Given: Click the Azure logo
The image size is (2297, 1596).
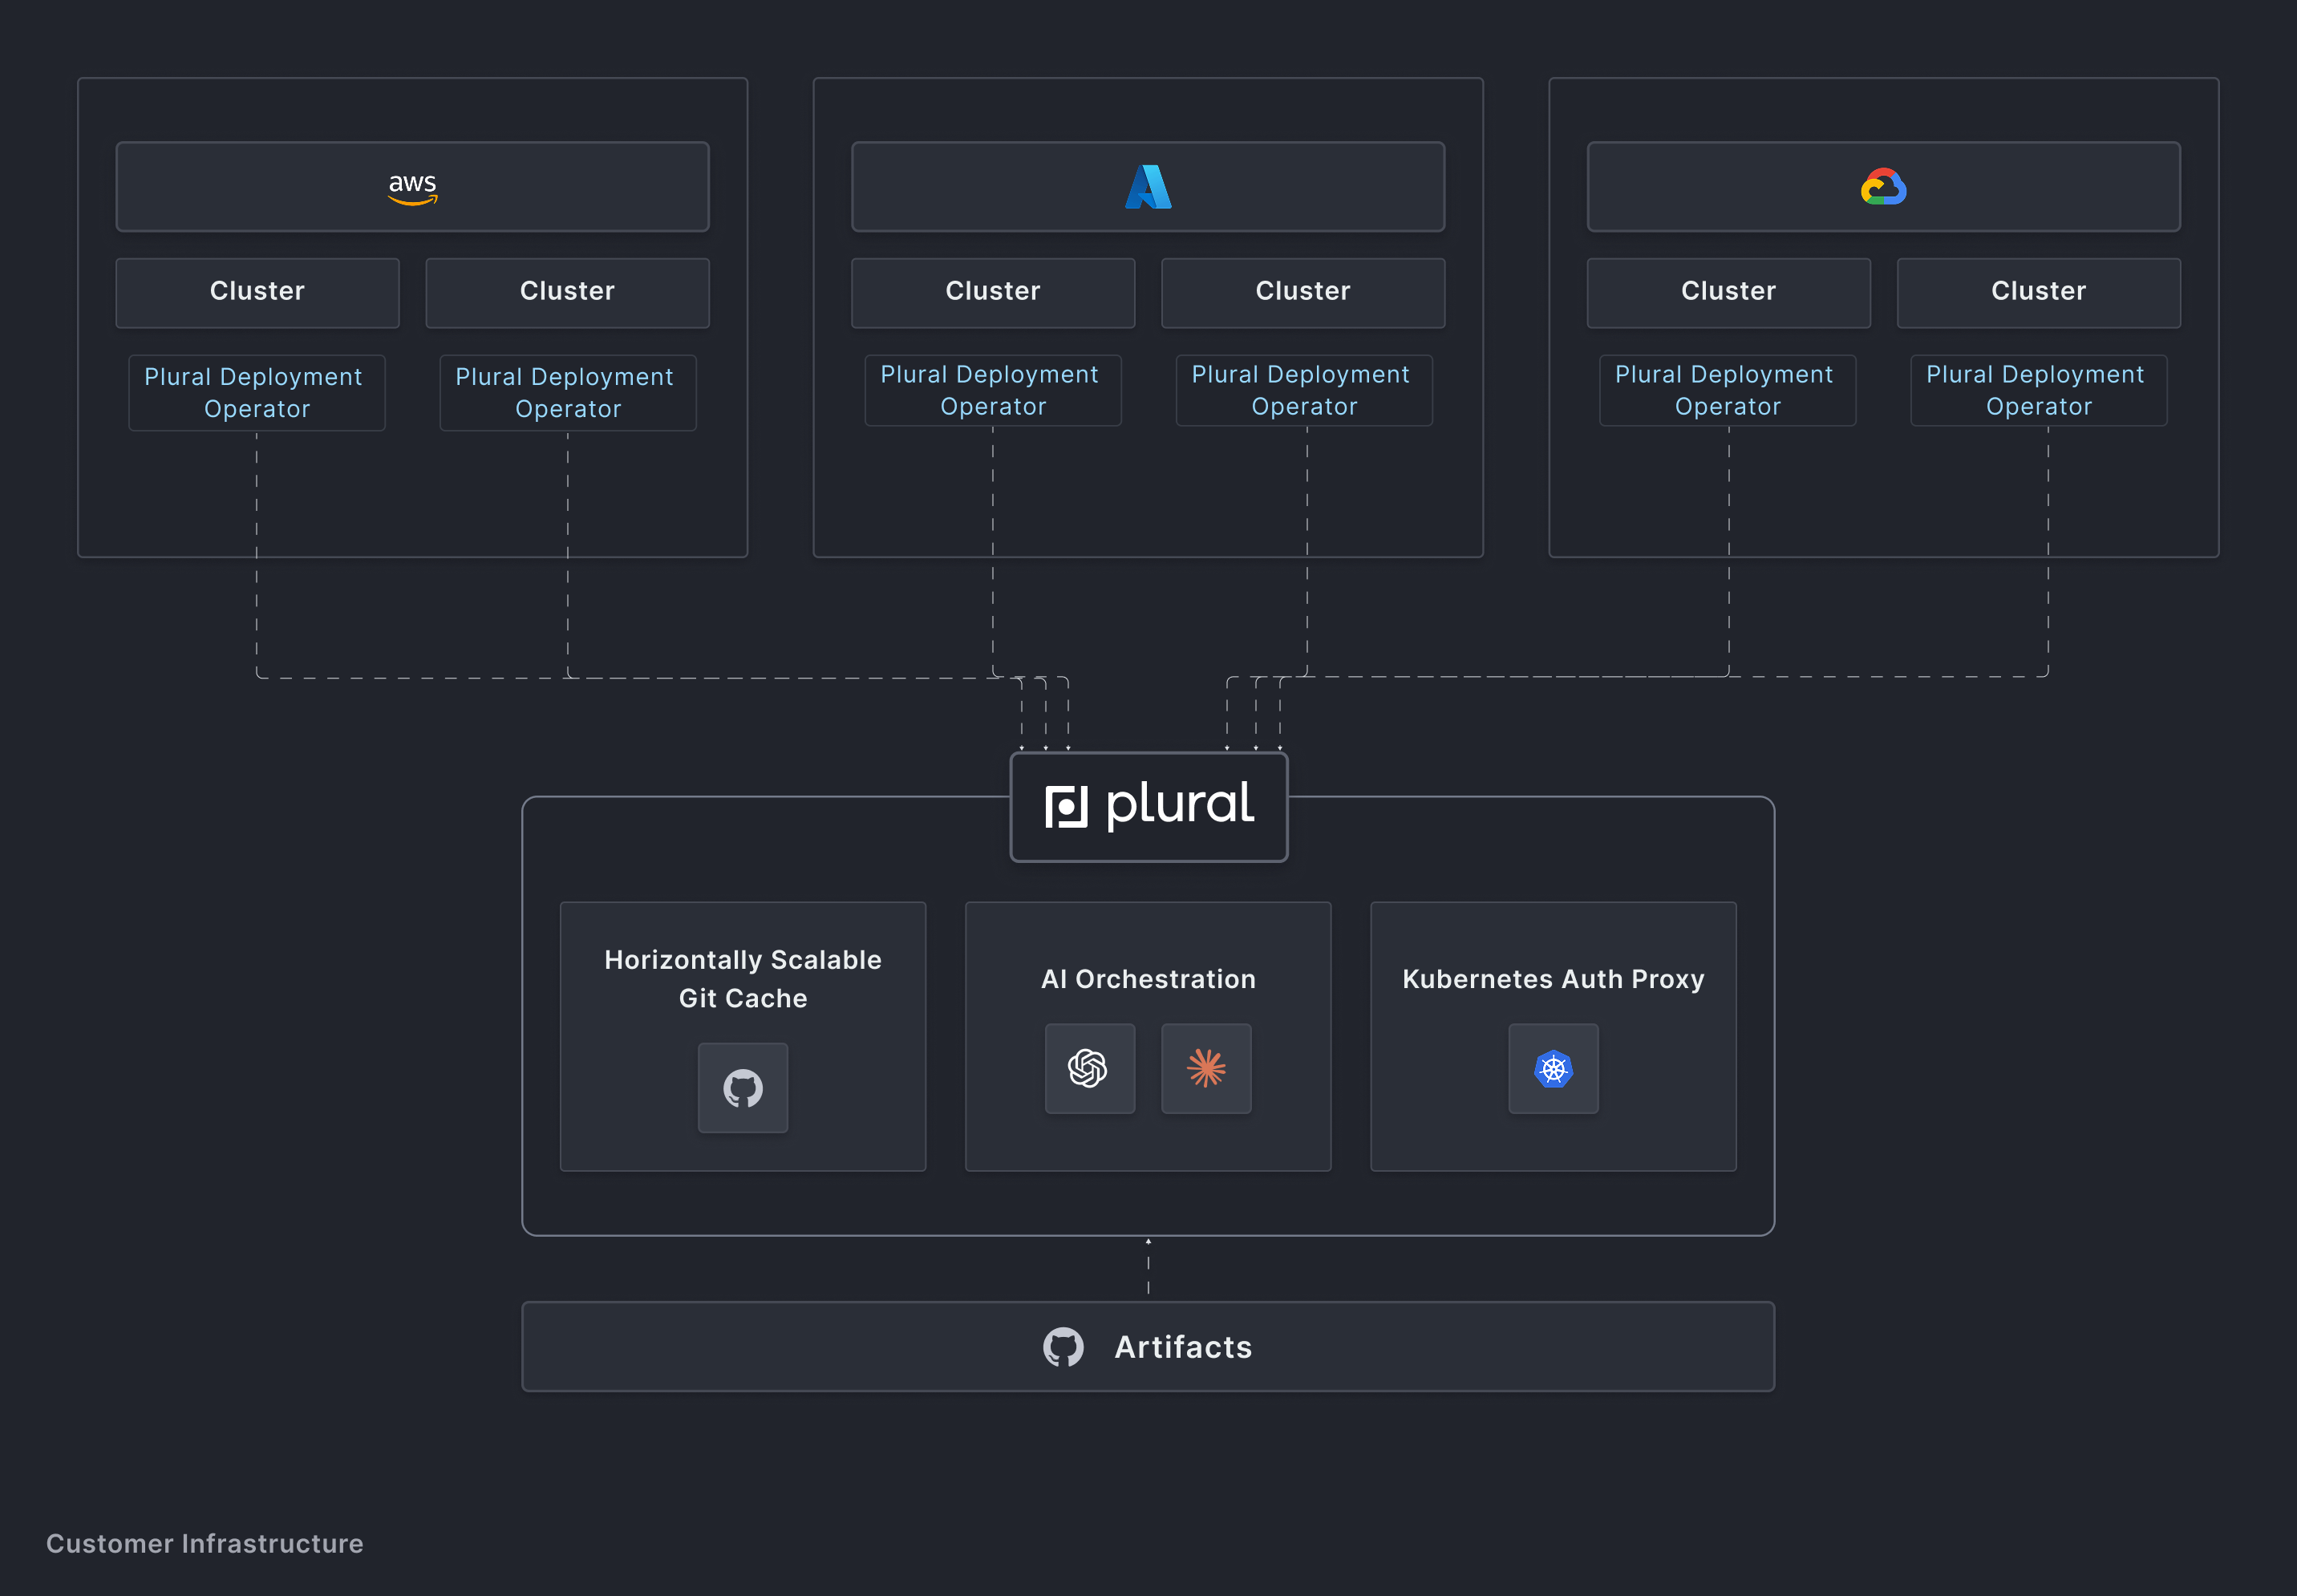Looking at the screenshot, I should click(1148, 187).
